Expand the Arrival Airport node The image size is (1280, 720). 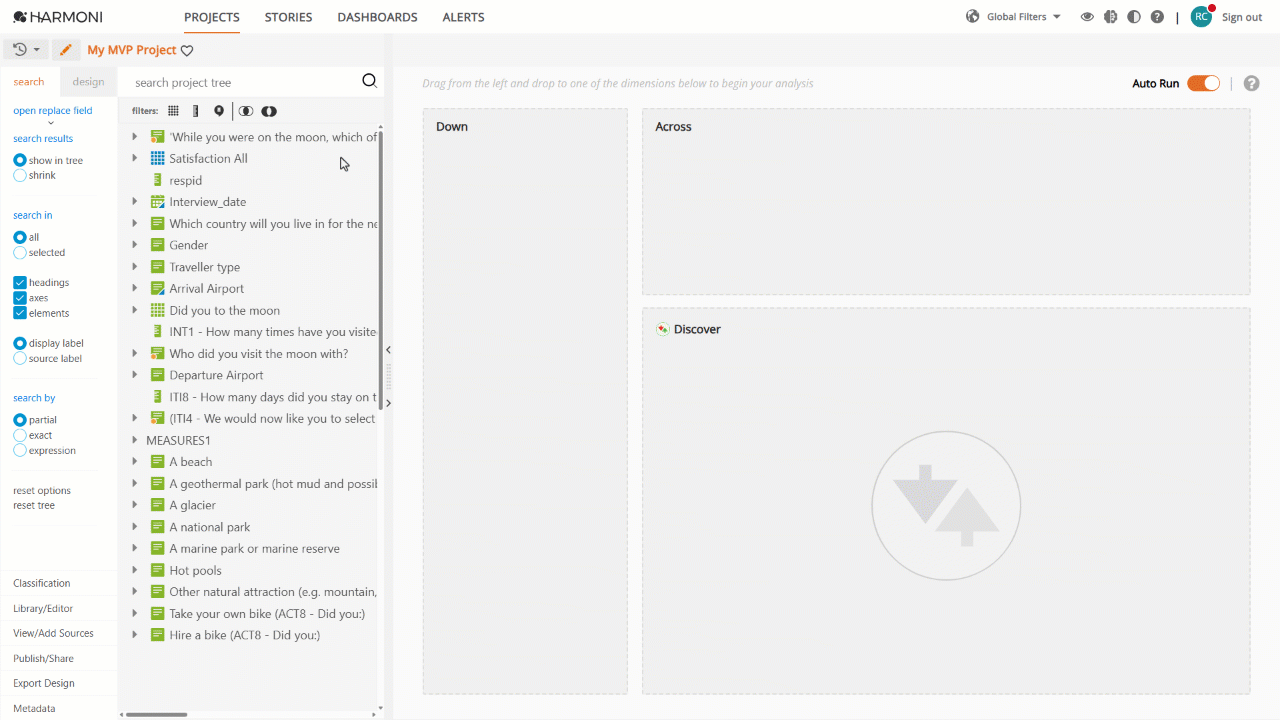point(135,288)
